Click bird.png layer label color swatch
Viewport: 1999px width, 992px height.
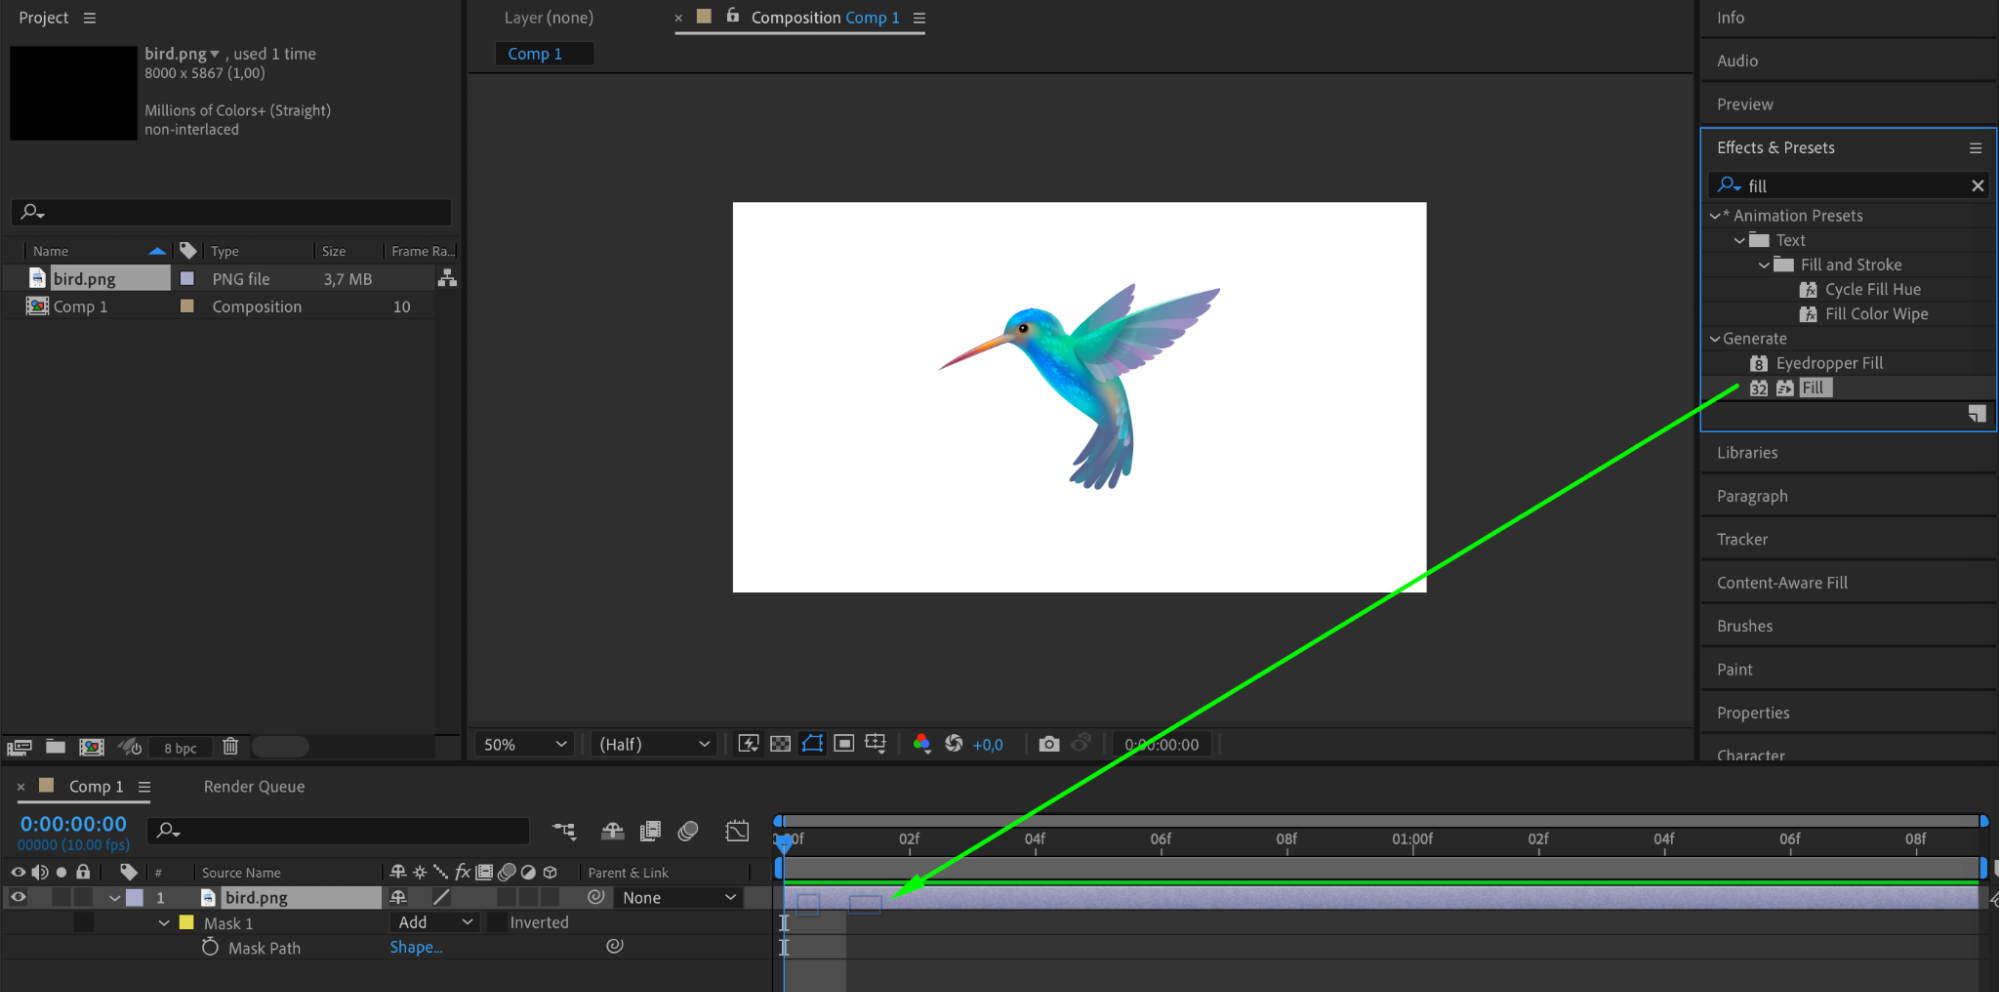coord(134,897)
